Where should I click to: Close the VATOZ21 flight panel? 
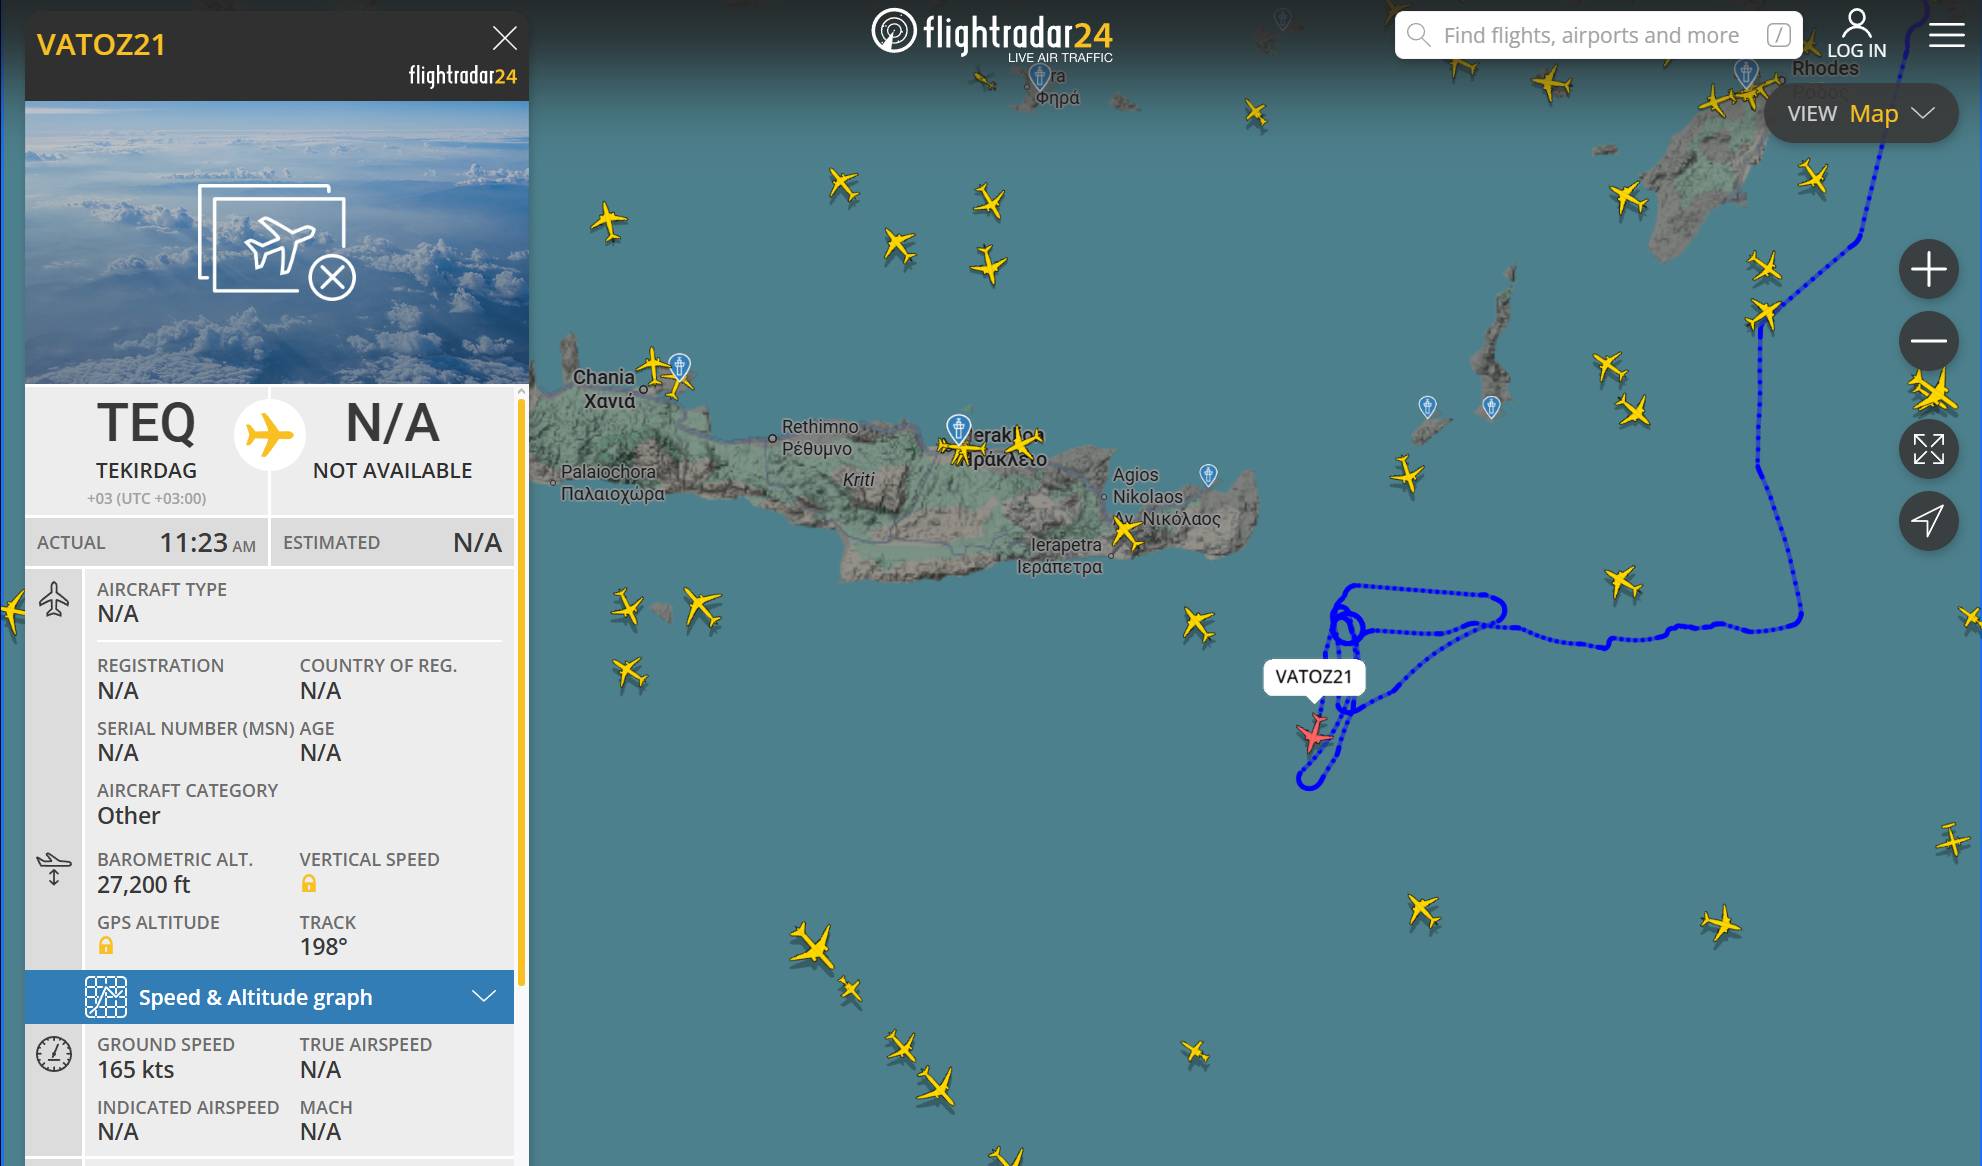tap(505, 38)
